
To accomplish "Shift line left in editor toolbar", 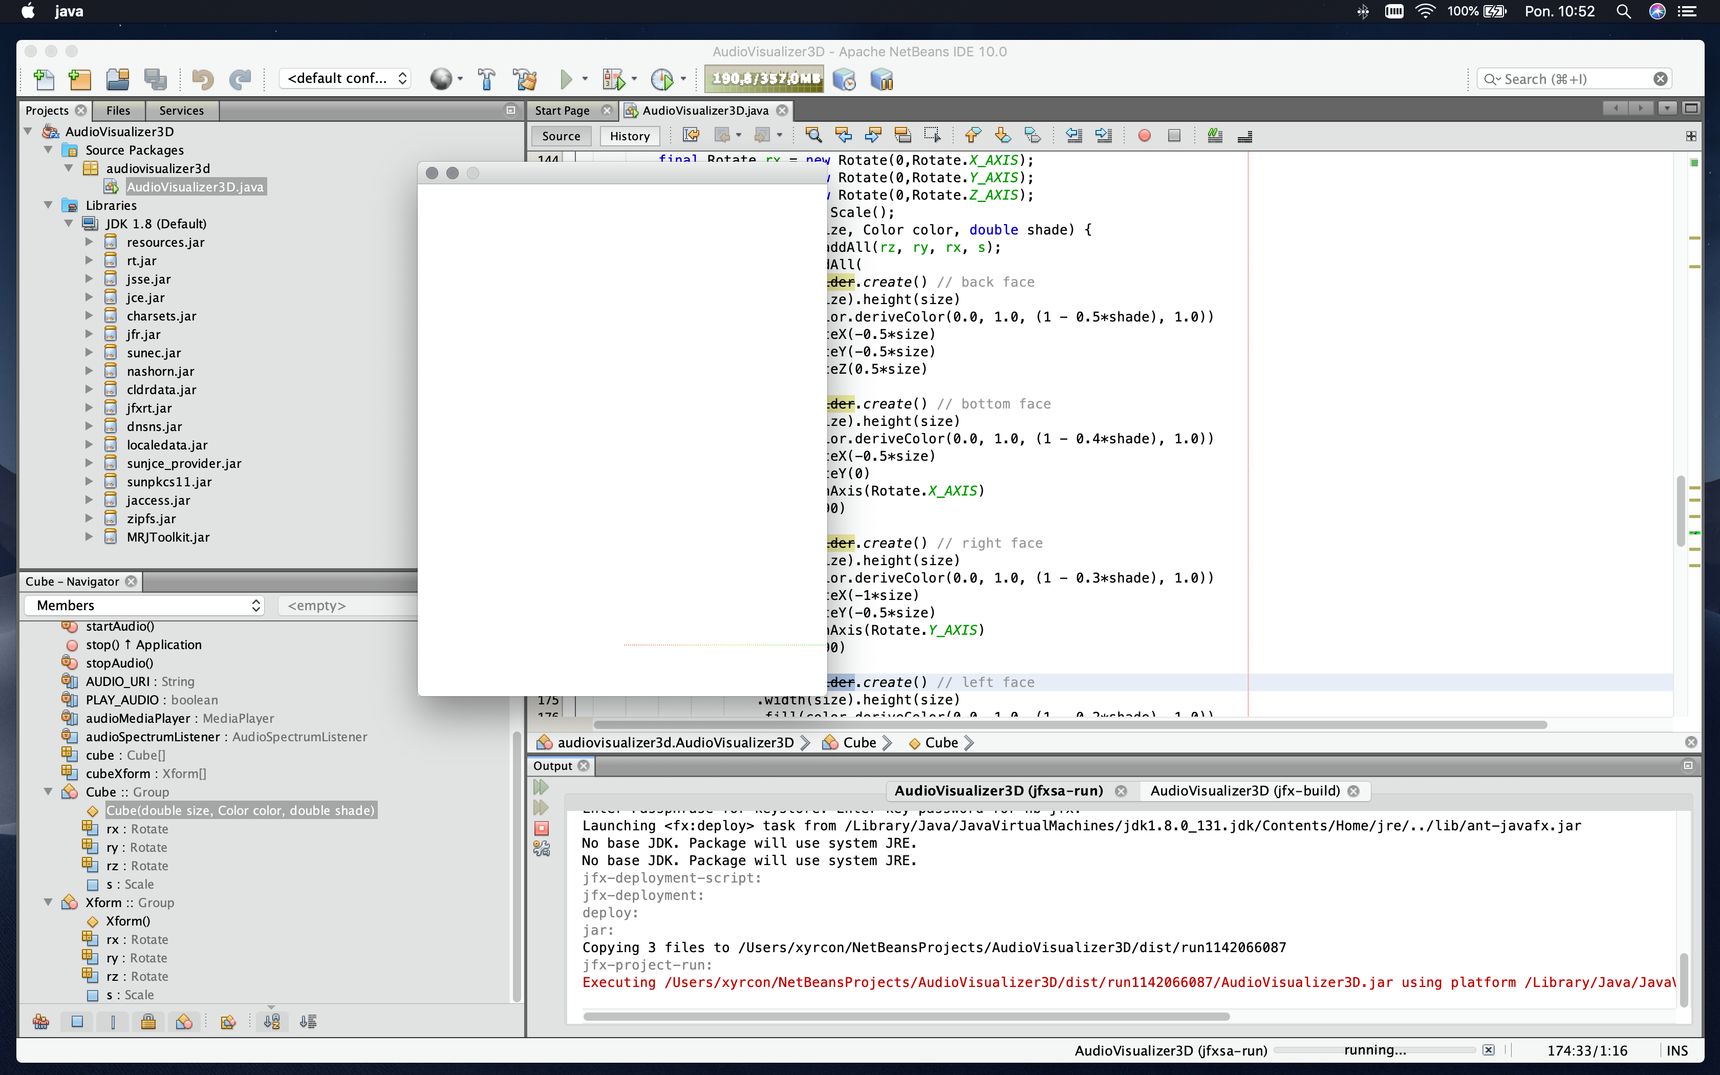I will pyautogui.click(x=1074, y=135).
